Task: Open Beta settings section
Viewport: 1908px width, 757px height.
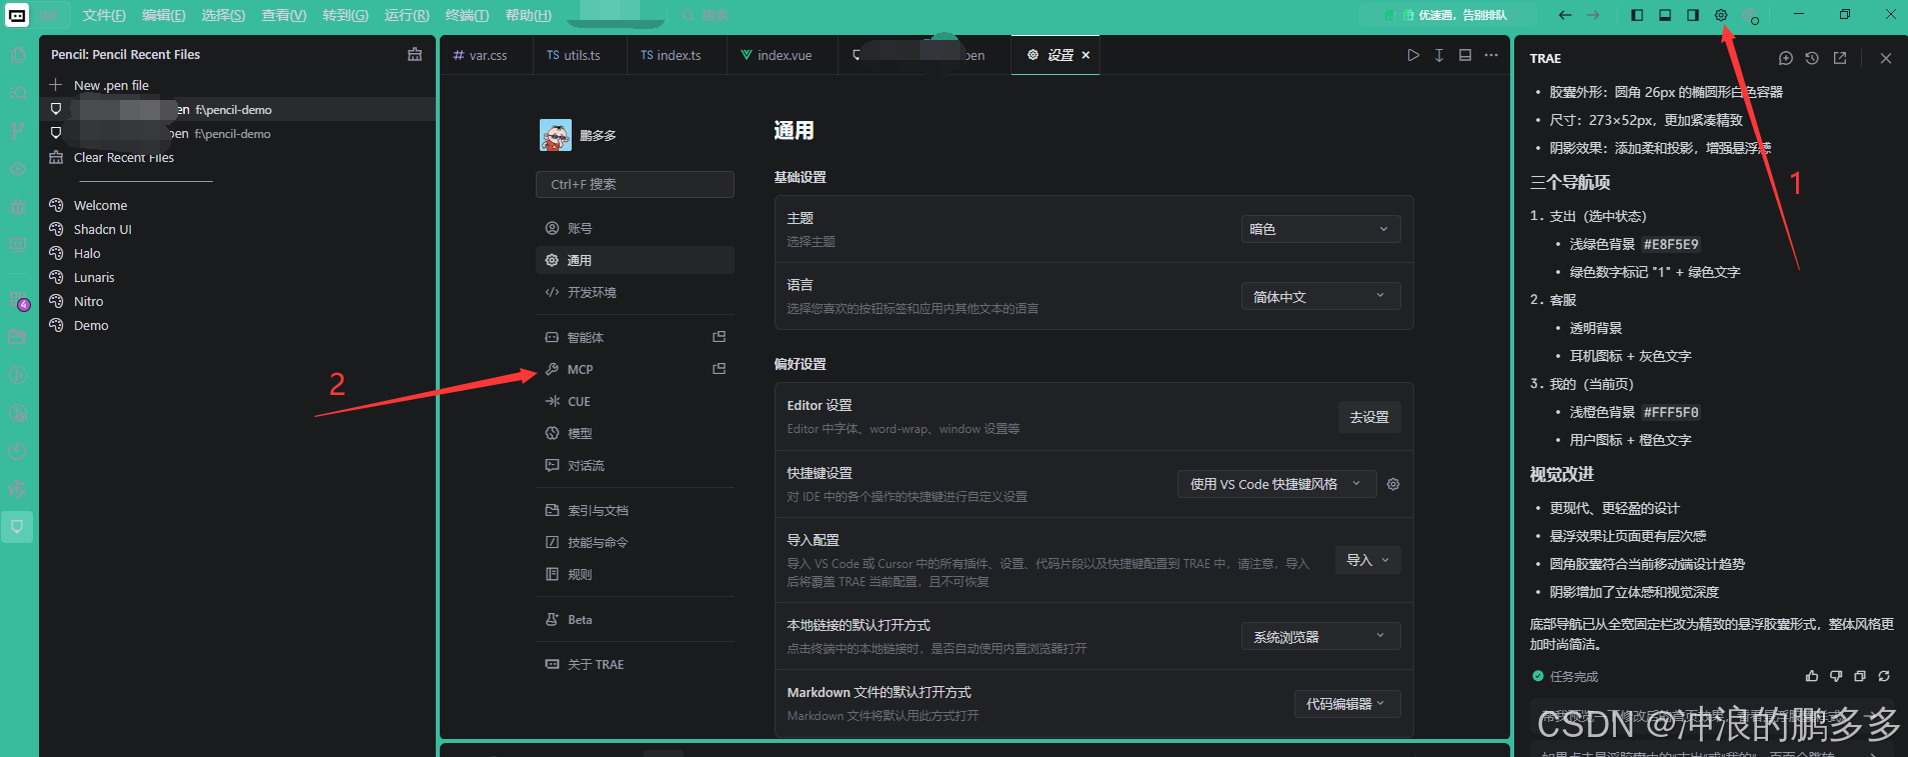Action: [x=635, y=619]
